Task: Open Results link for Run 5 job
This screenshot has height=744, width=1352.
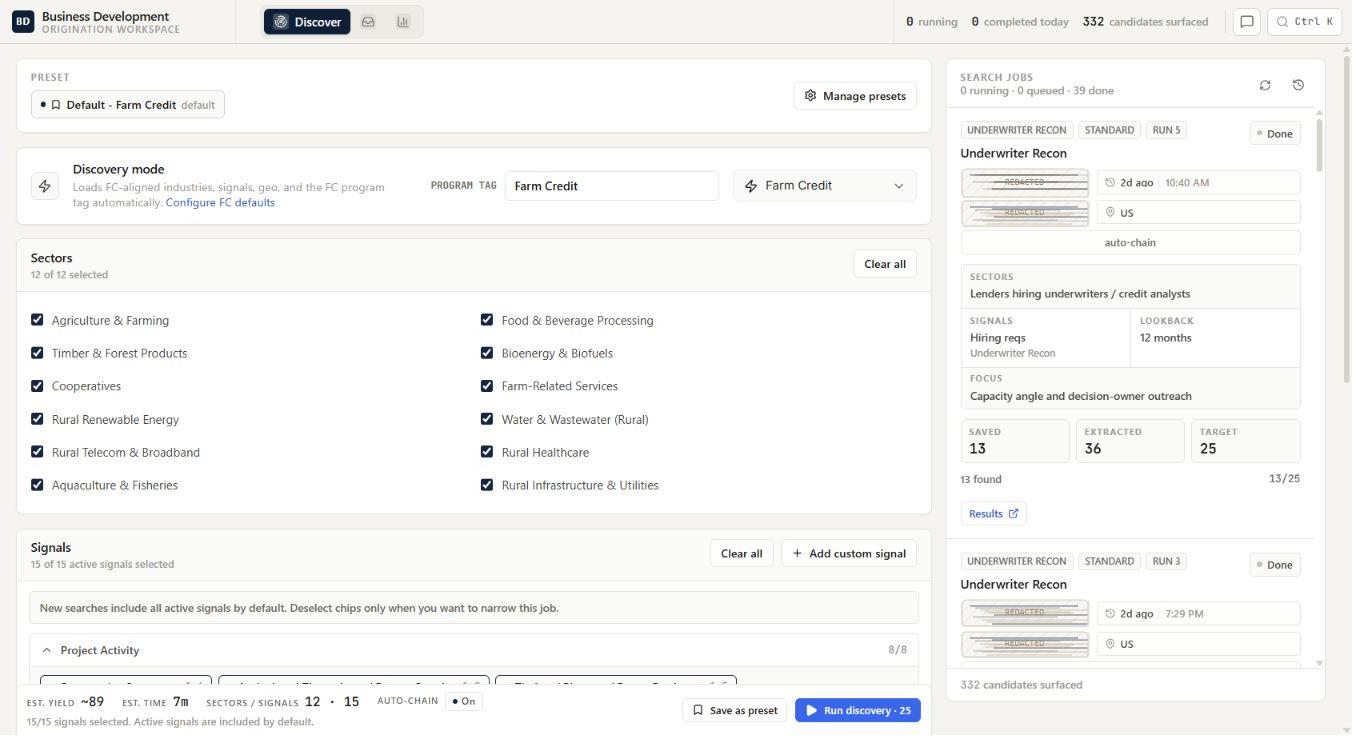Action: [x=993, y=514]
